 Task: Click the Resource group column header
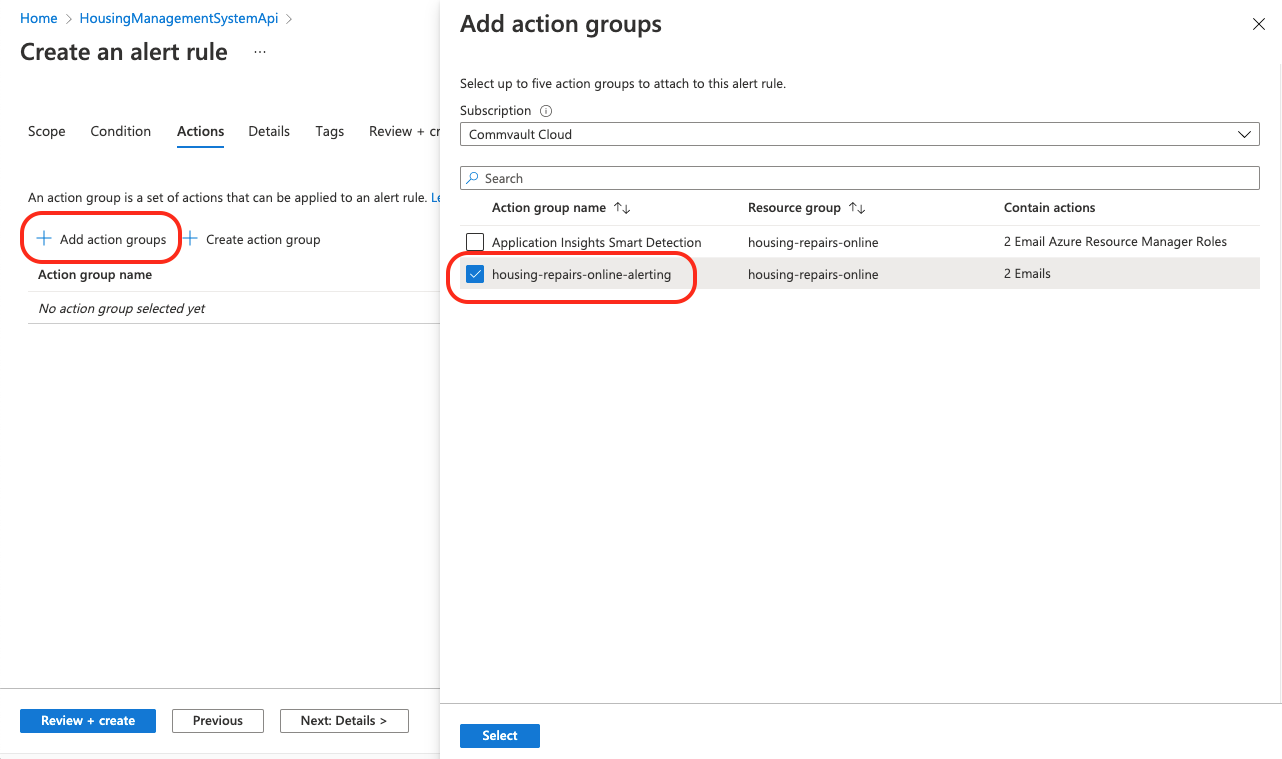794,208
